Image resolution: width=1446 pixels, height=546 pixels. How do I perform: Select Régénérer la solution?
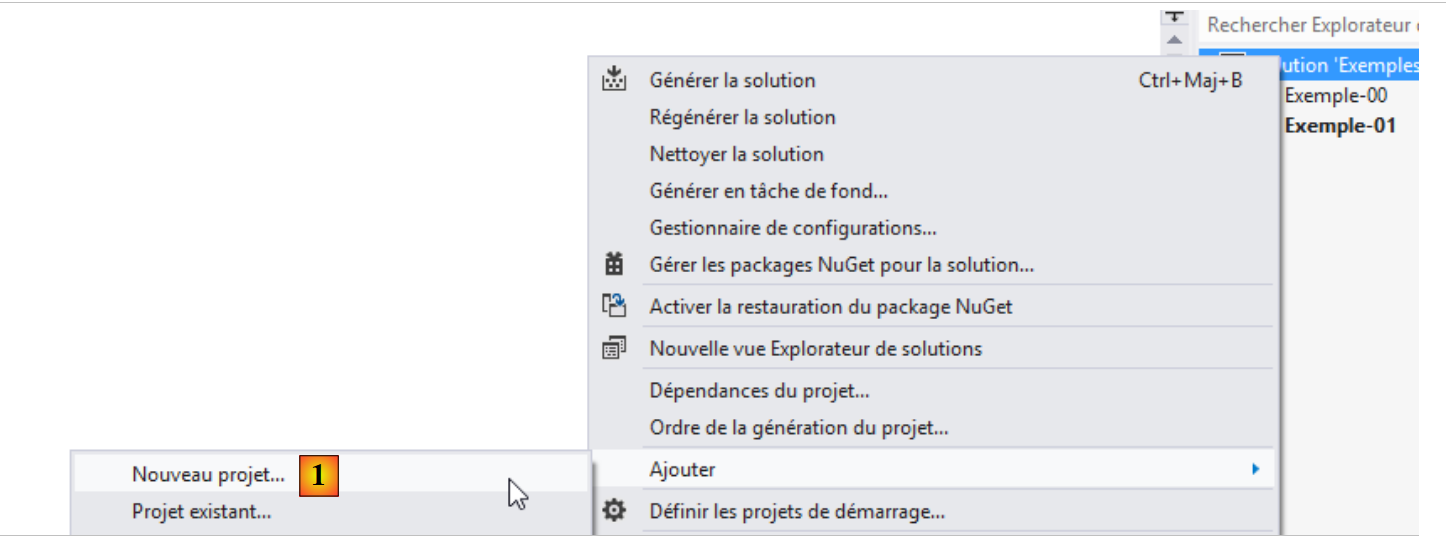tap(742, 117)
